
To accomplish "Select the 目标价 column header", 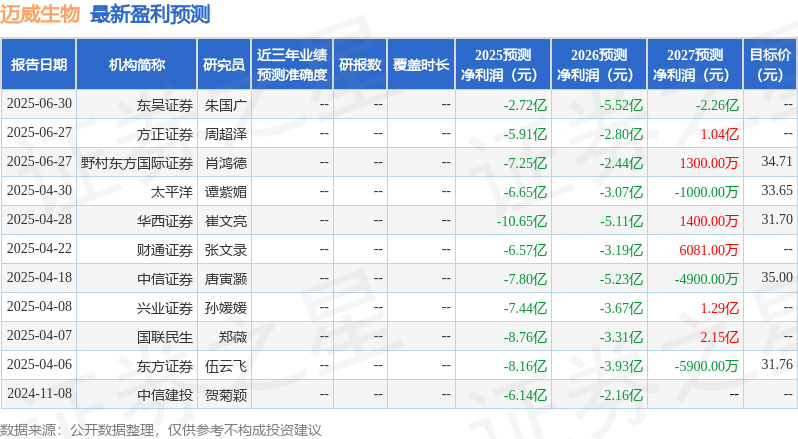I will click(771, 65).
